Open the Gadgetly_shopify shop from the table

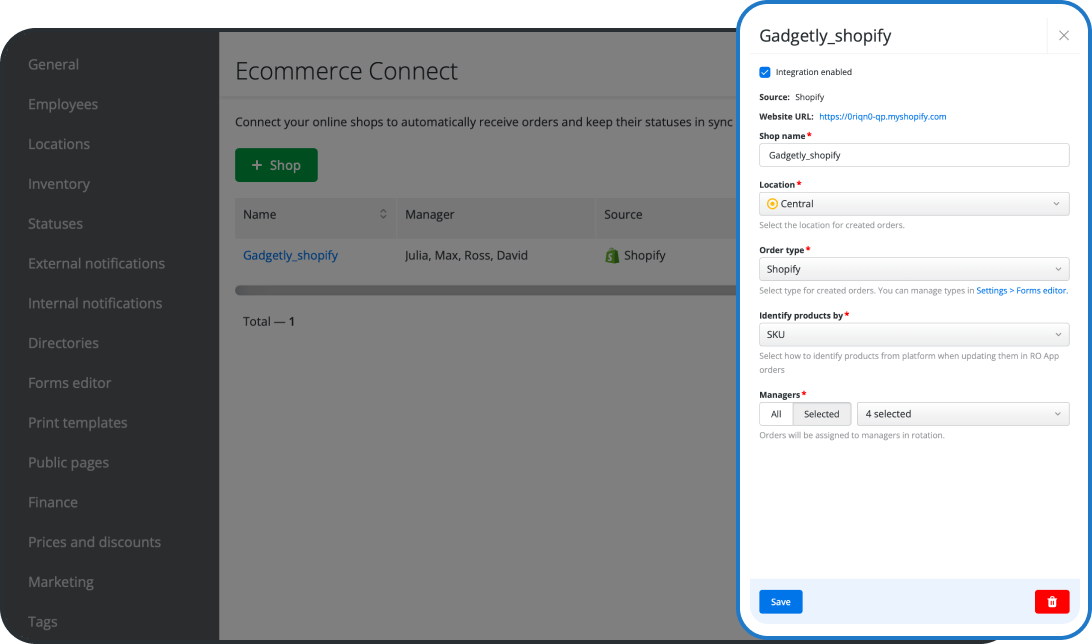290,255
